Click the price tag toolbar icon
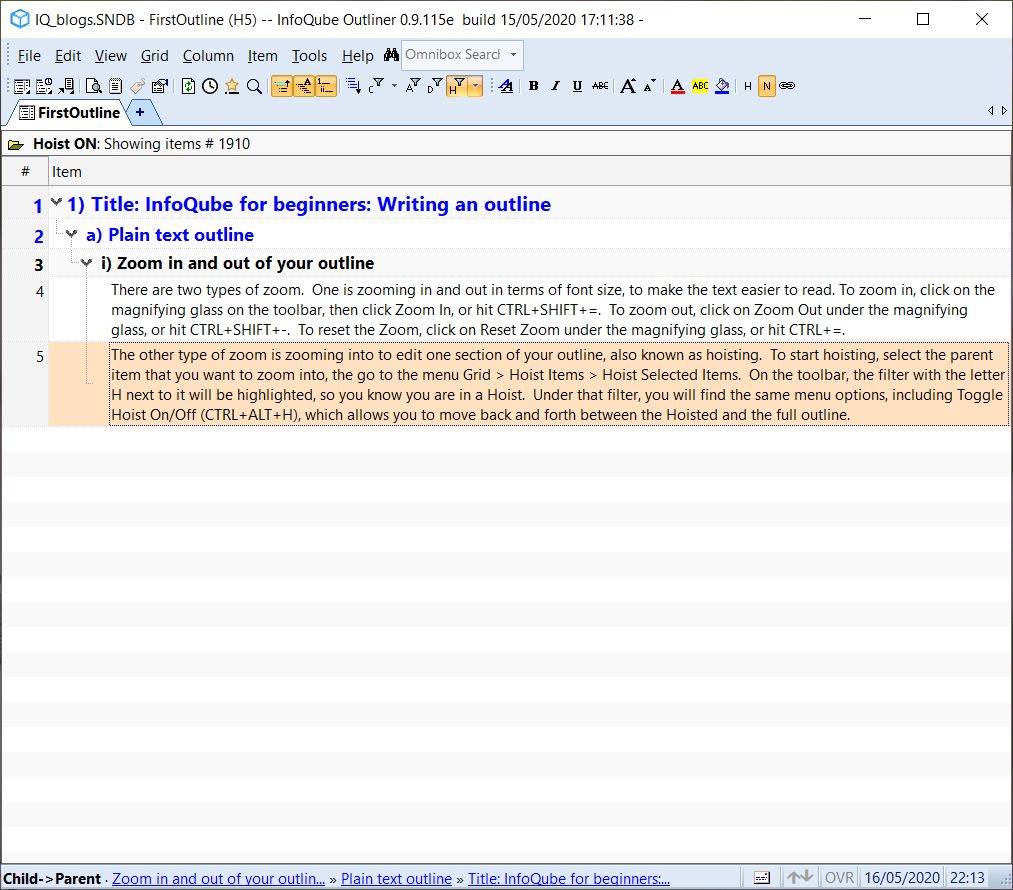This screenshot has width=1013, height=890. click(x=137, y=86)
